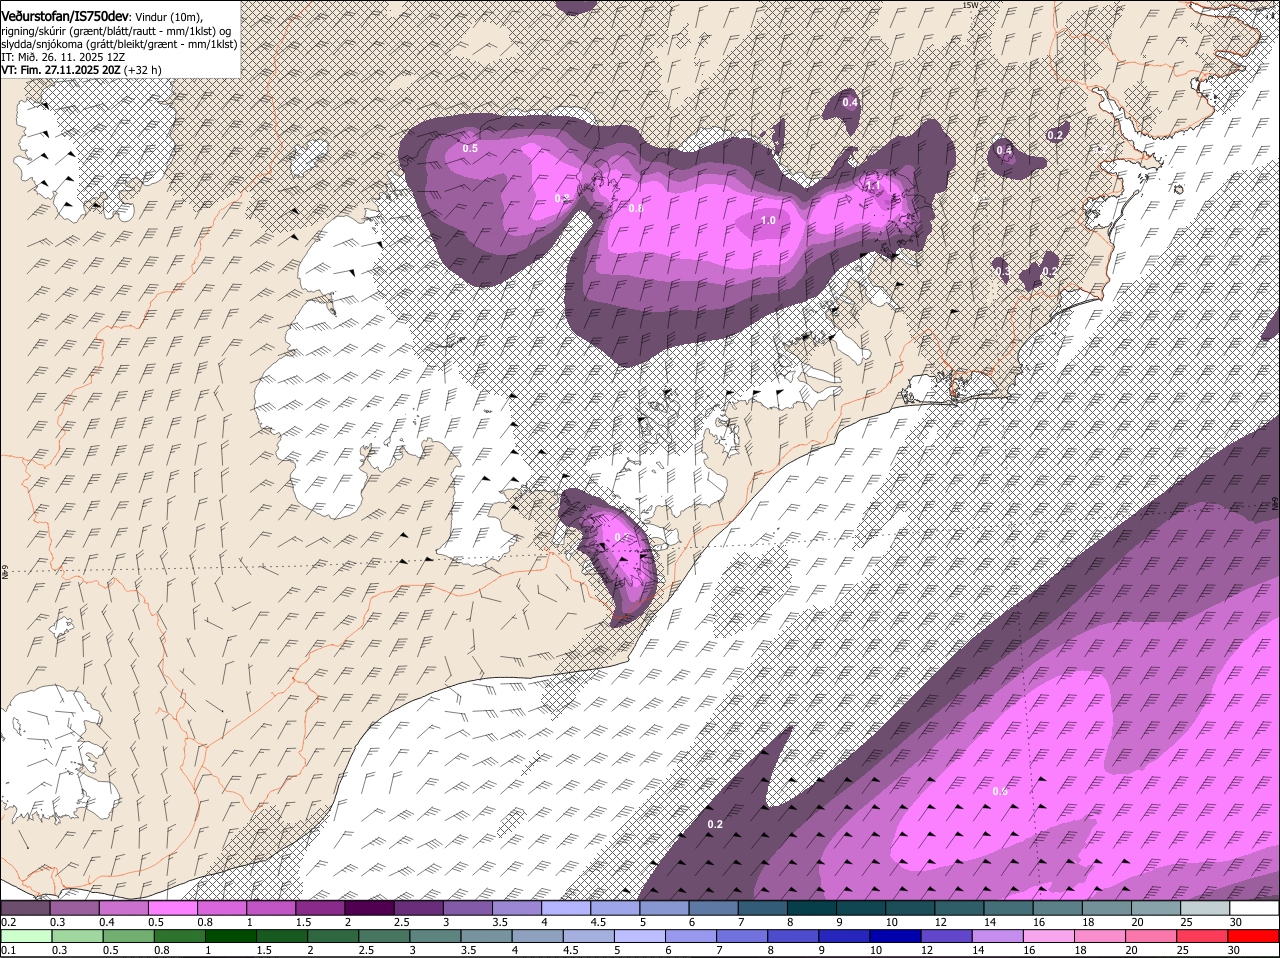Select bright pink swatch between 0.5 and 0.8

[x=172, y=908]
